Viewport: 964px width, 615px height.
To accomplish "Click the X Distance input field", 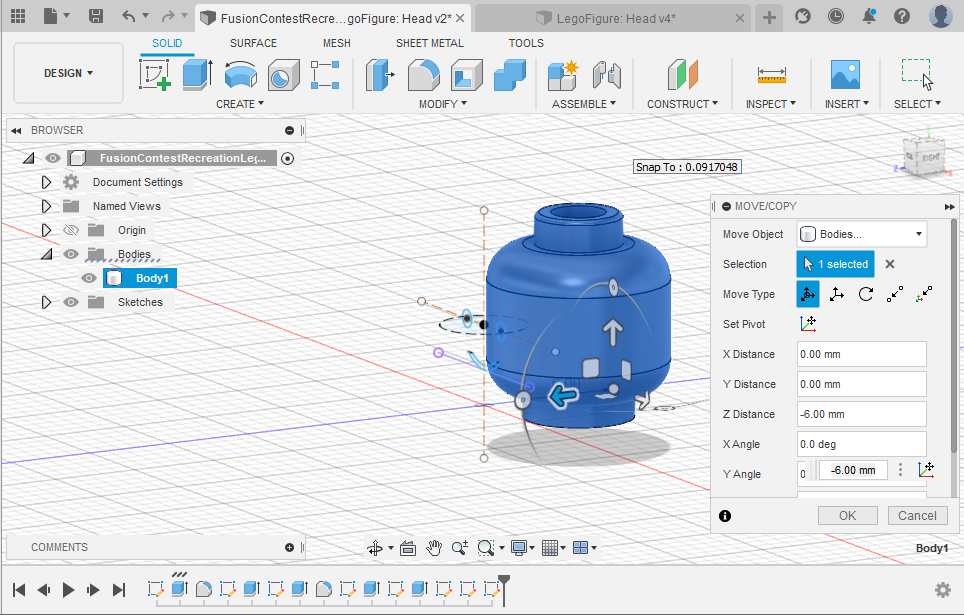I will 862,354.
